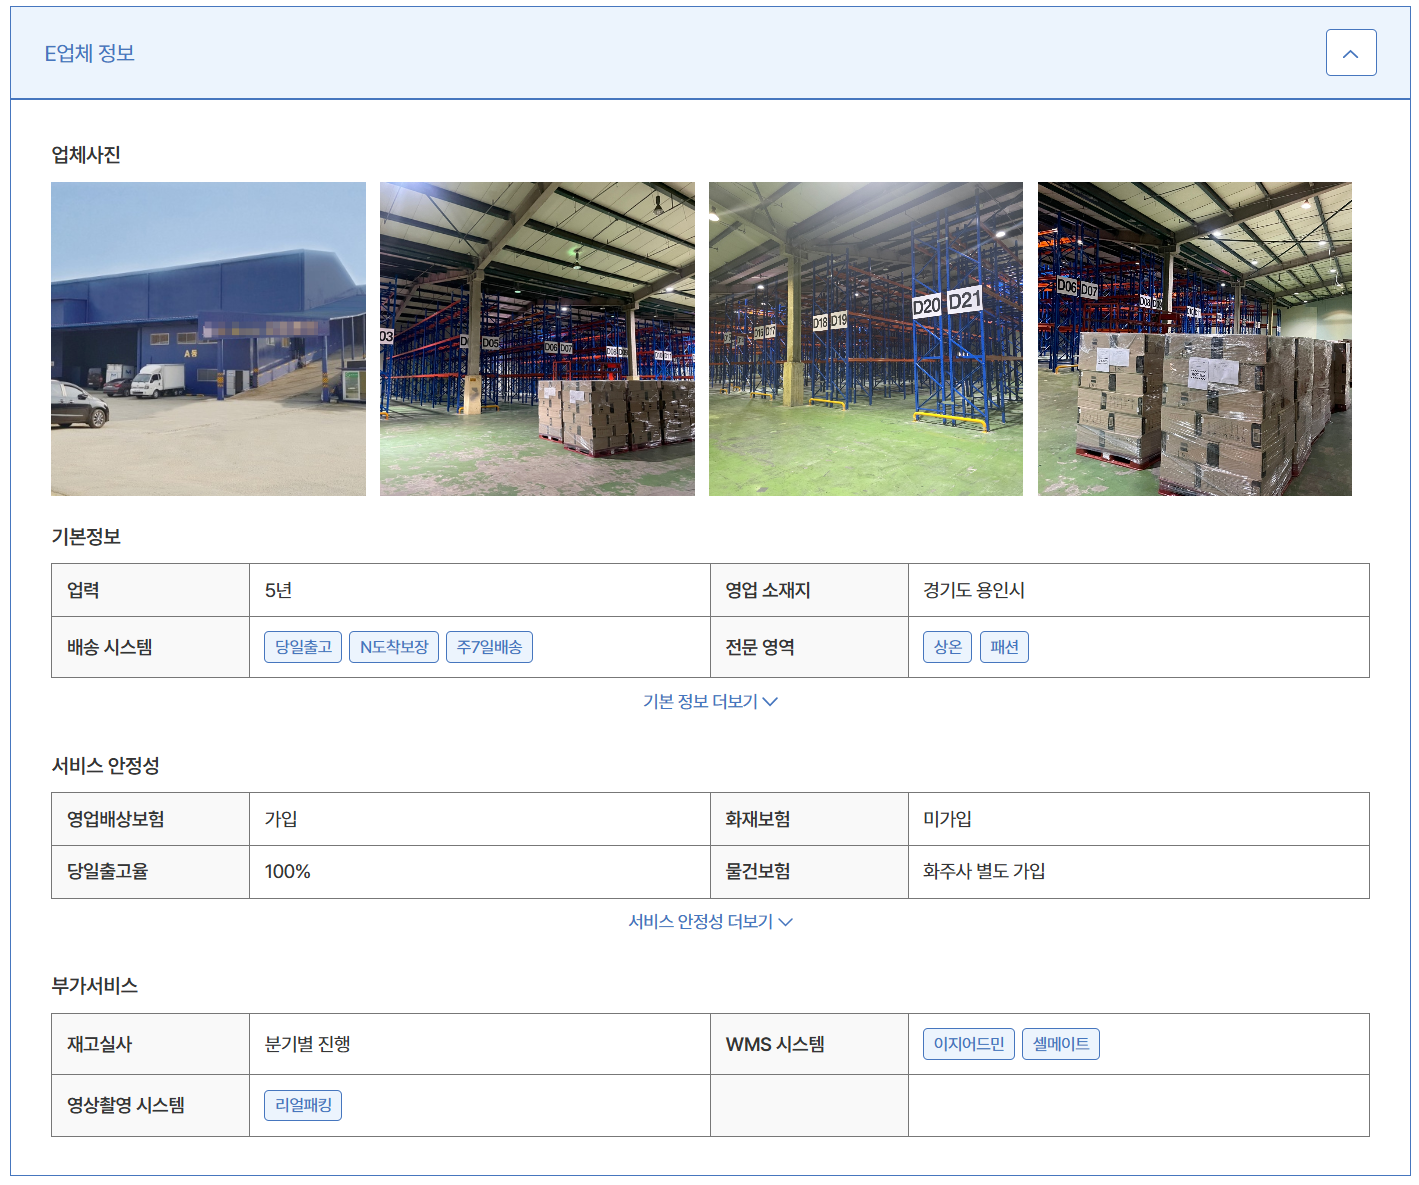Click the 경기도 용인시 value
This screenshot has width=1419, height=1185.
click(x=974, y=590)
